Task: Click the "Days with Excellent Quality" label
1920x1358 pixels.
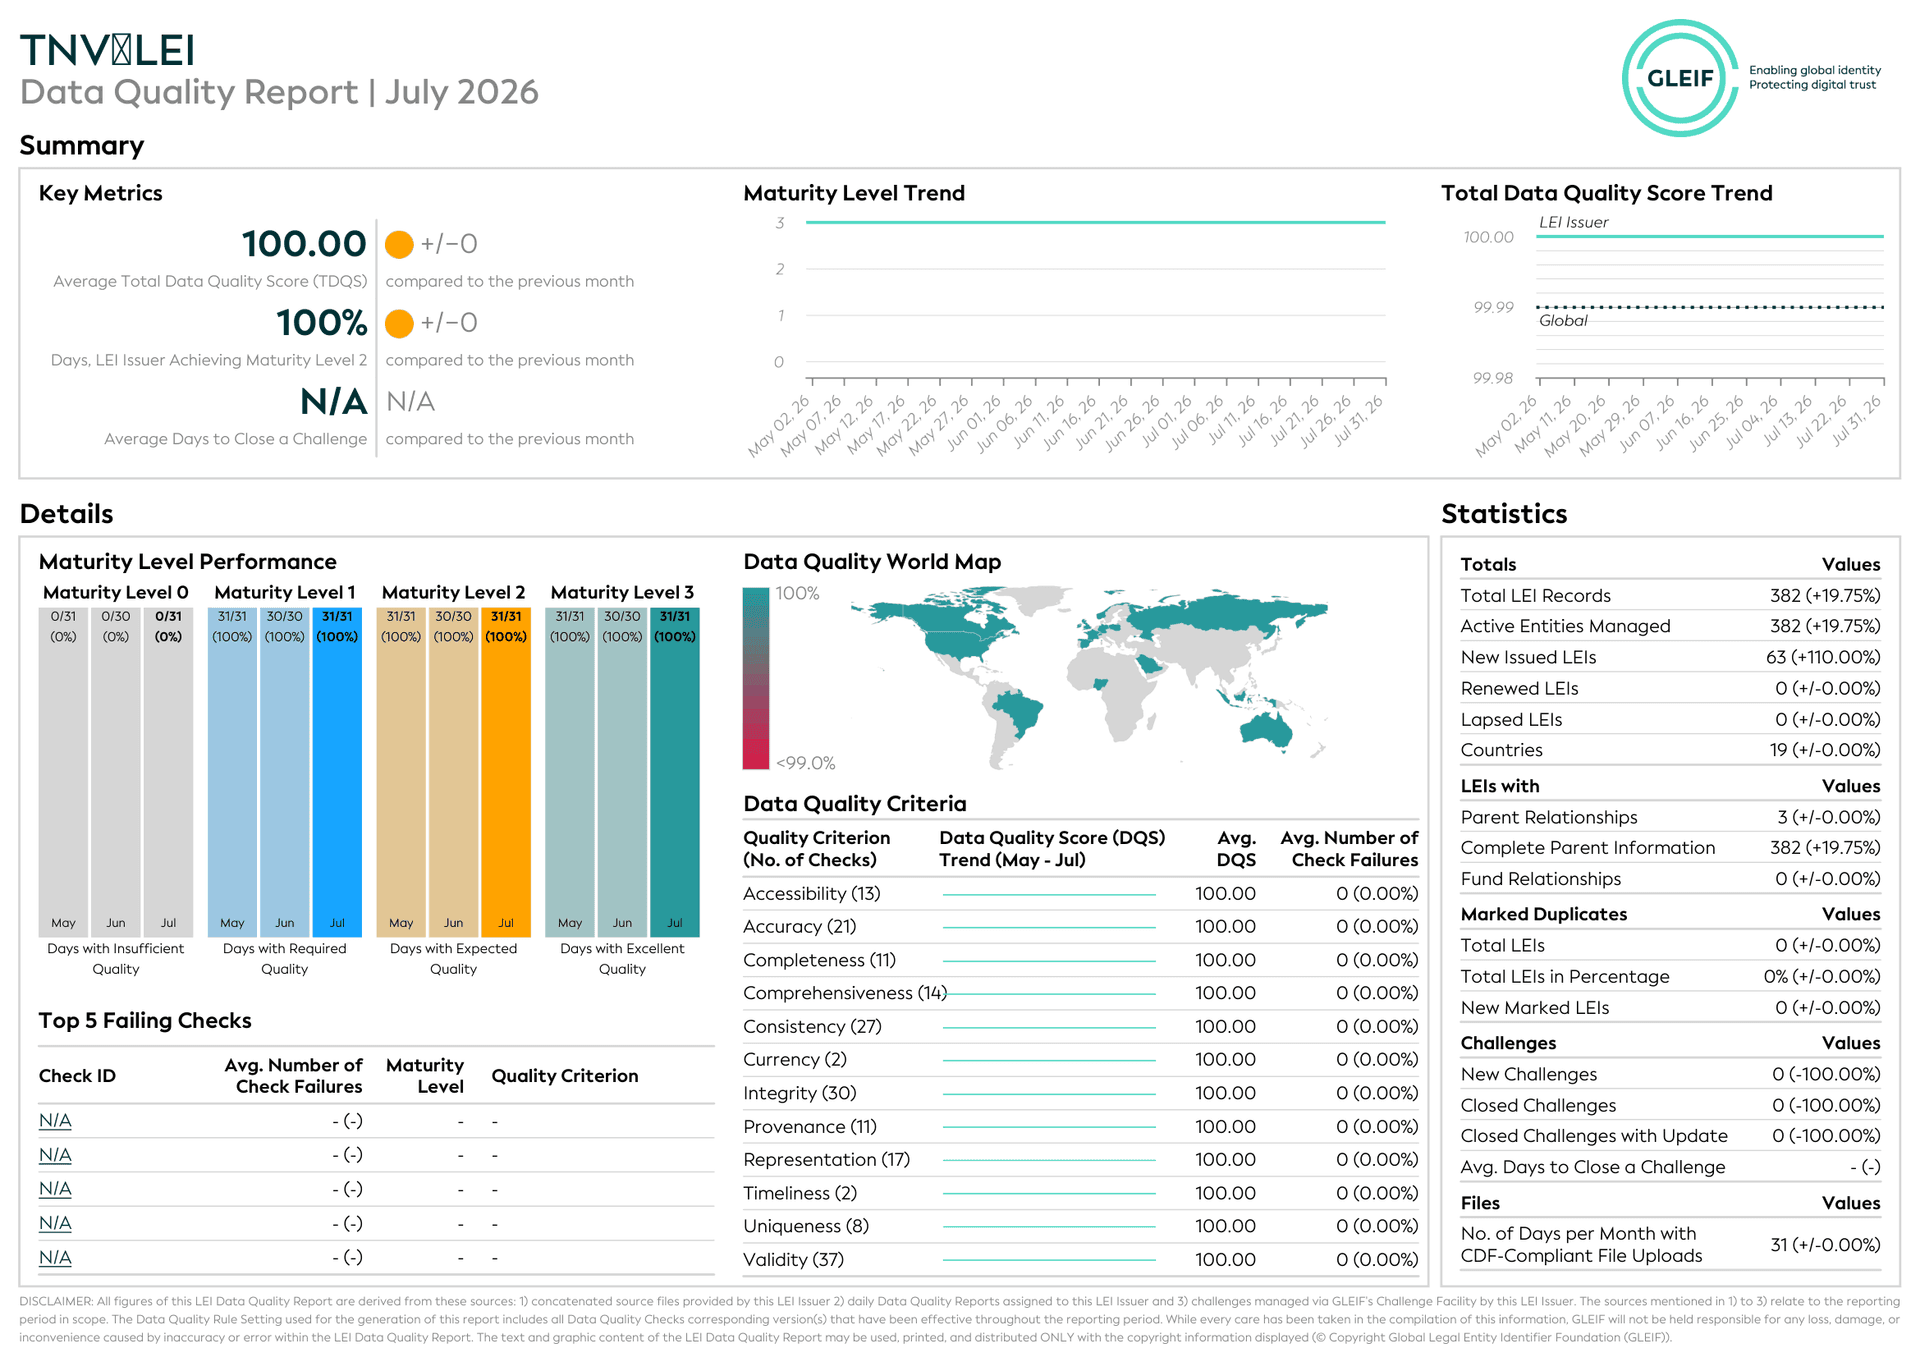Action: [x=622, y=958]
